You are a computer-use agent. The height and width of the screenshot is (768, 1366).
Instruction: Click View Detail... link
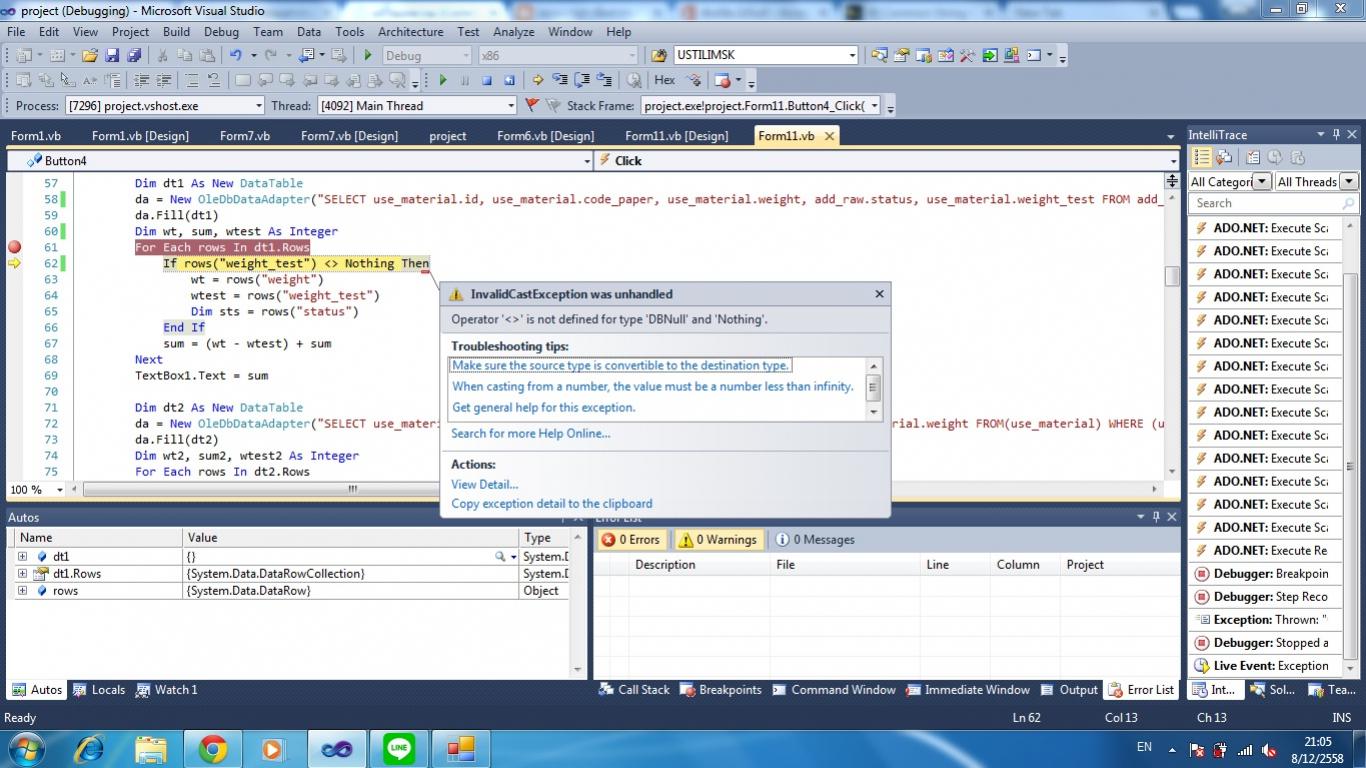tap(484, 484)
